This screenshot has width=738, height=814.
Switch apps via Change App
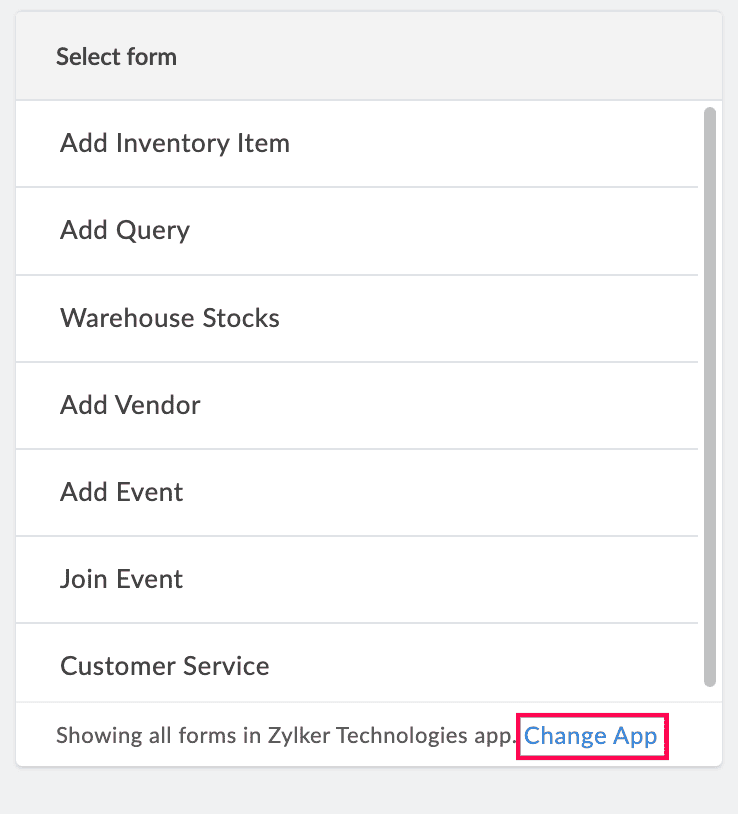(591, 737)
